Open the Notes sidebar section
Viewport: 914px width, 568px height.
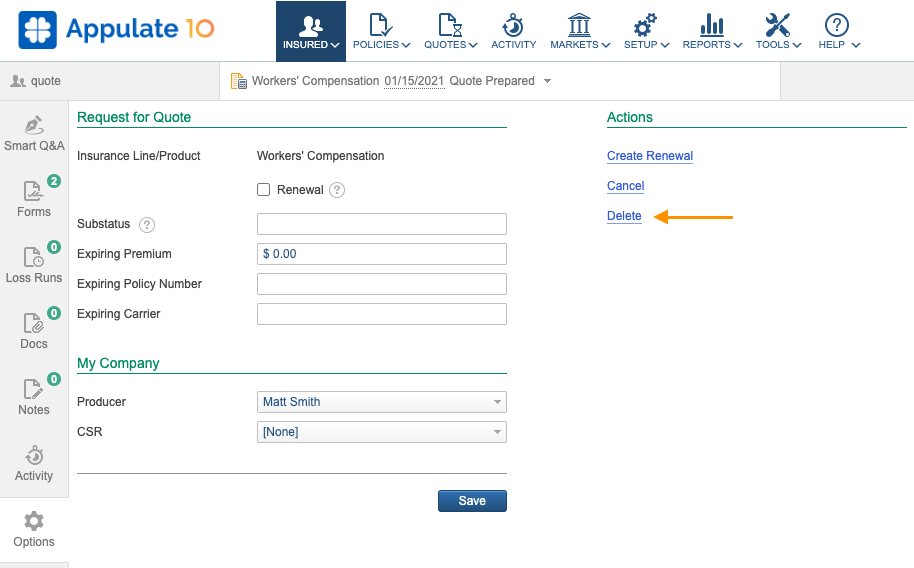34,397
